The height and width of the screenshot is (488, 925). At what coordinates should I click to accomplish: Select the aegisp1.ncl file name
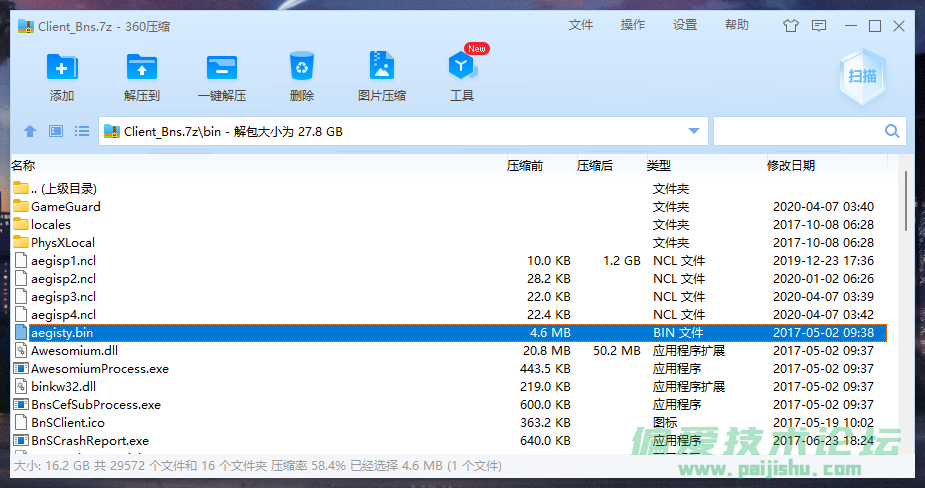pyautogui.click(x=64, y=260)
